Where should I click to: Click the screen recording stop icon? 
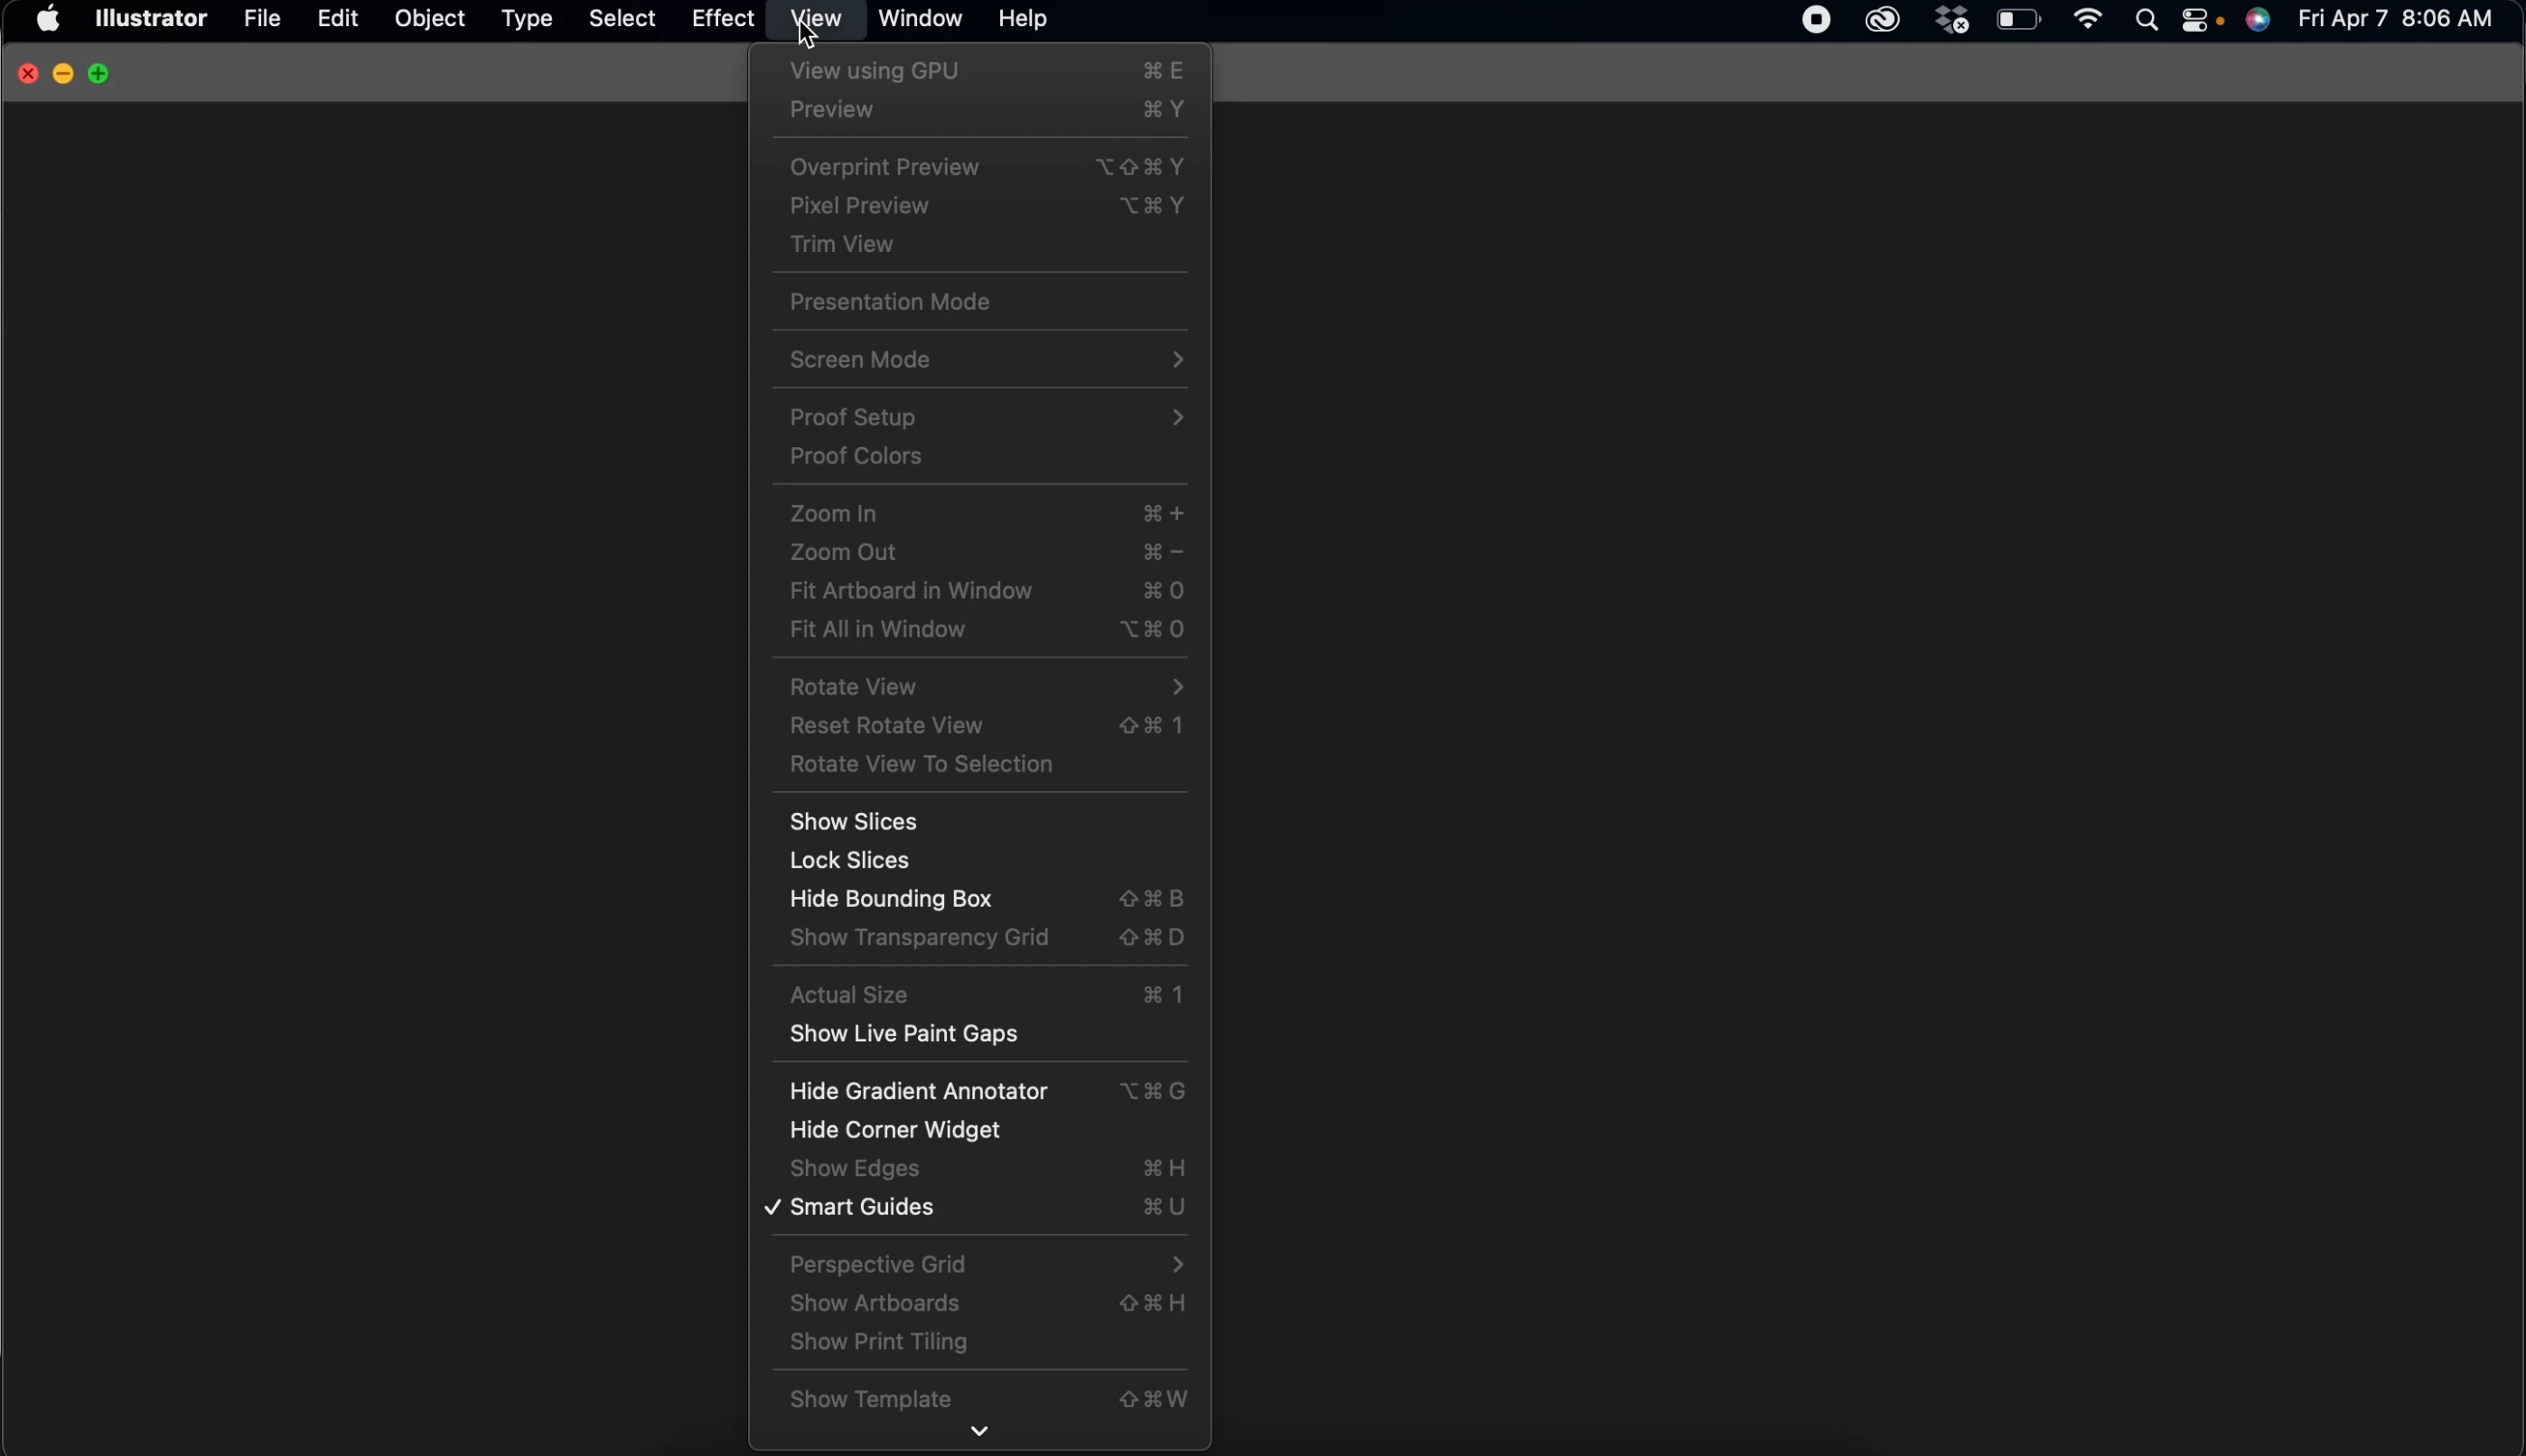(1817, 20)
